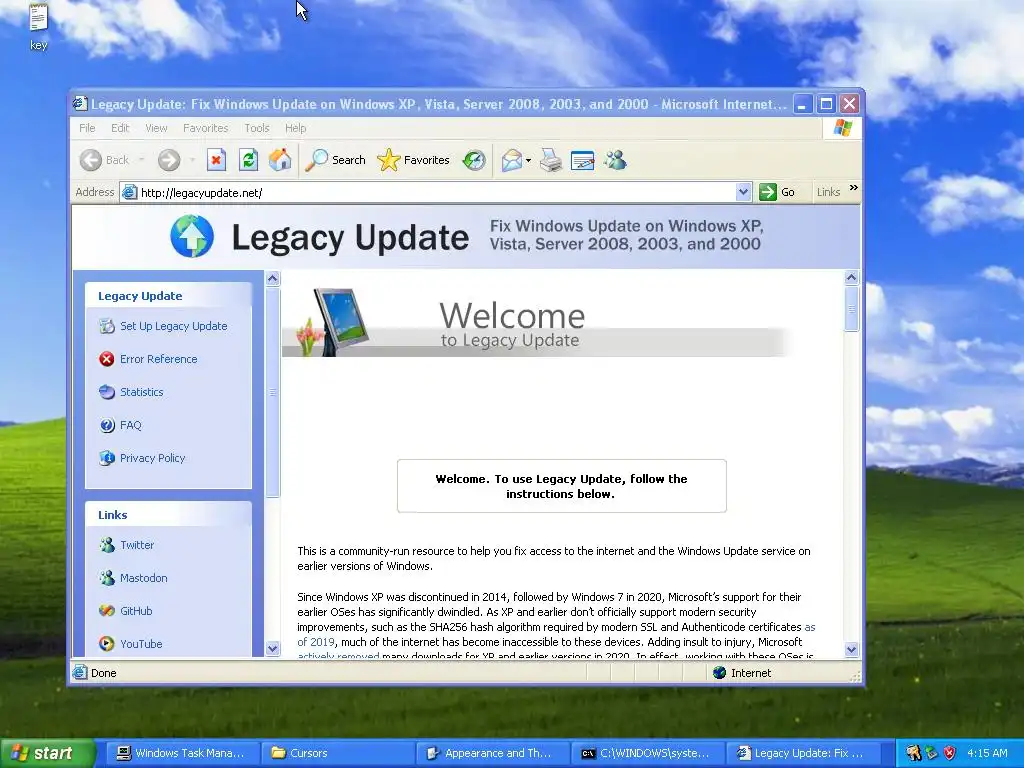
Task: Click the Start button
Action: 47,753
